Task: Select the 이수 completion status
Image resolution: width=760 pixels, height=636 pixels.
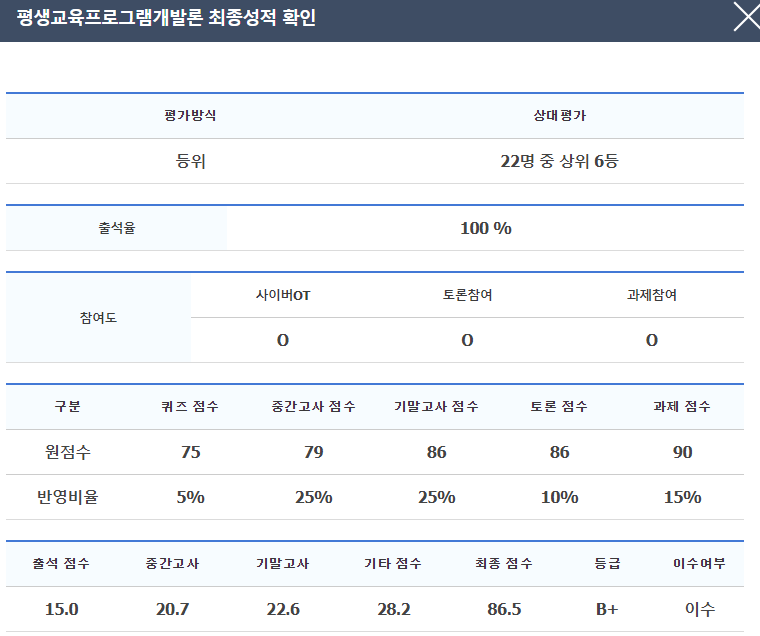Action: [700, 609]
